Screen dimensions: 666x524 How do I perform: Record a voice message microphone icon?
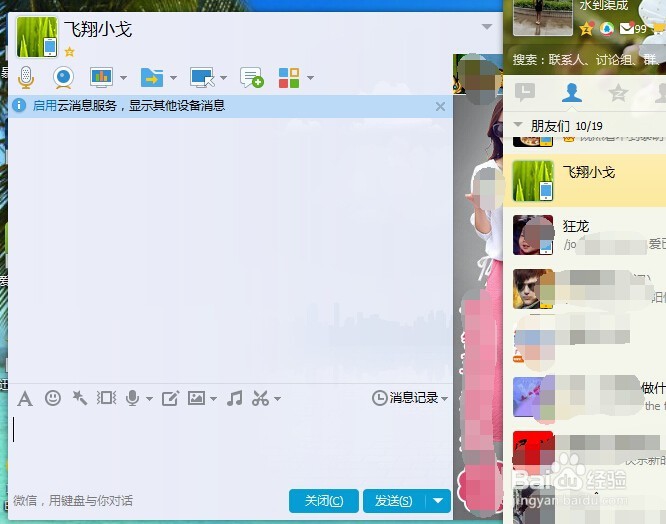(x=133, y=398)
